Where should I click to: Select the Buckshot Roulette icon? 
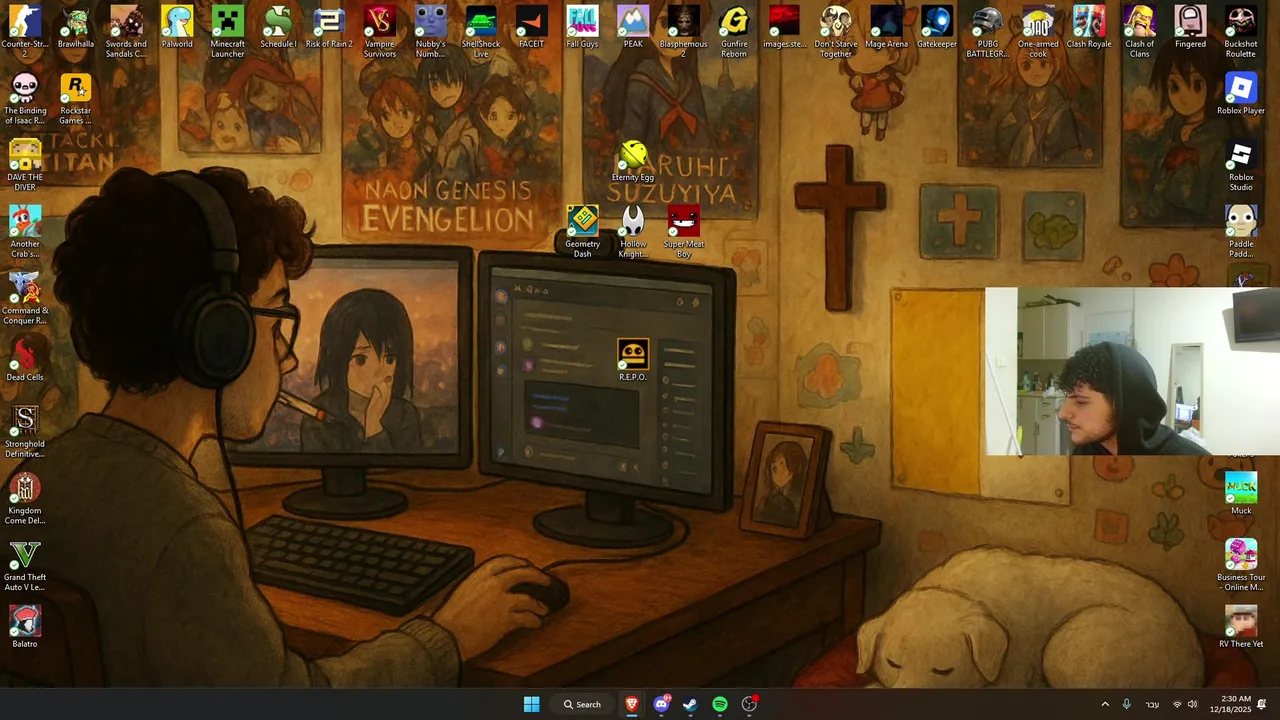(1241, 31)
